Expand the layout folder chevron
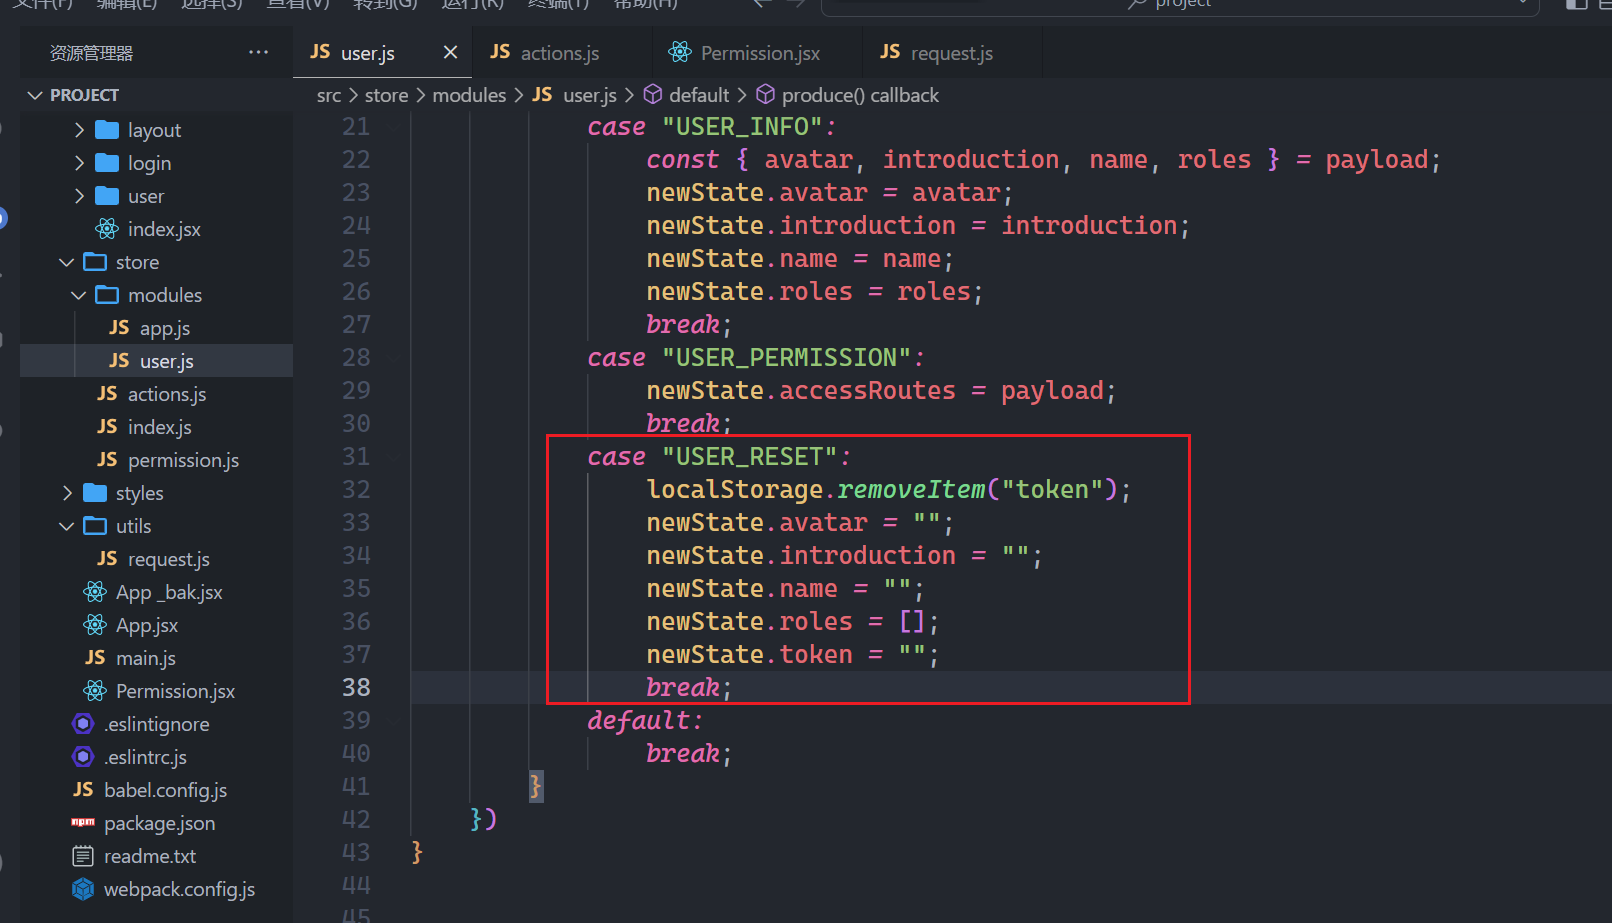 80,130
